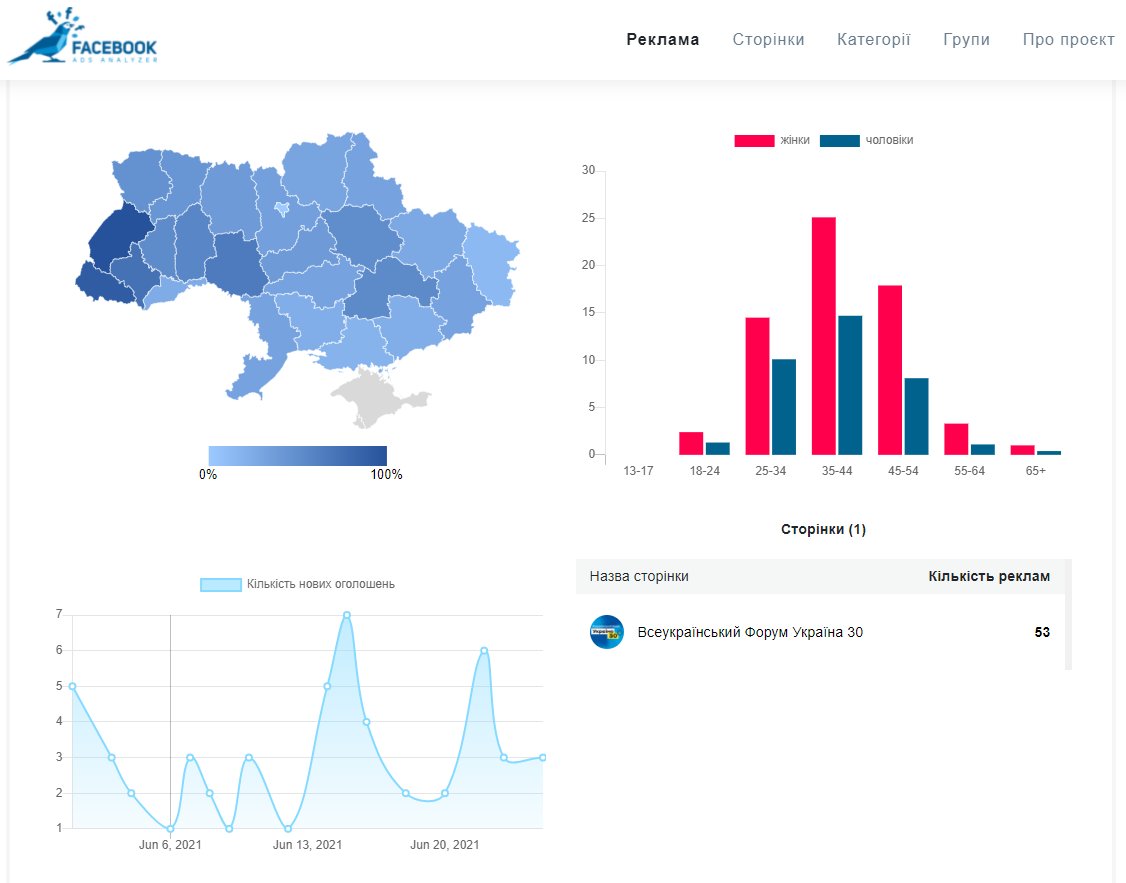
Task: Click the first data point at value 5
Action: tap(72, 686)
